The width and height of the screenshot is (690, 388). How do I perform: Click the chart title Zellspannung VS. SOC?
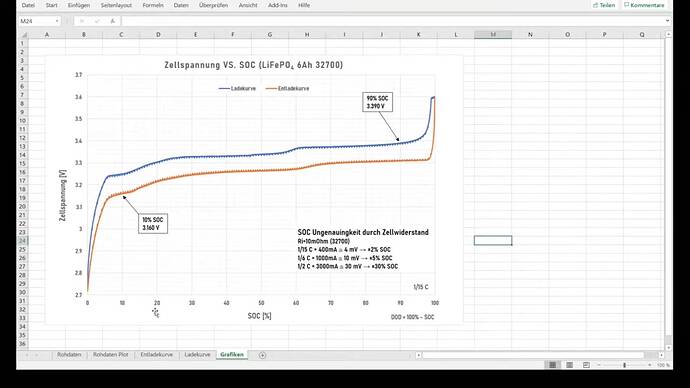(x=253, y=65)
